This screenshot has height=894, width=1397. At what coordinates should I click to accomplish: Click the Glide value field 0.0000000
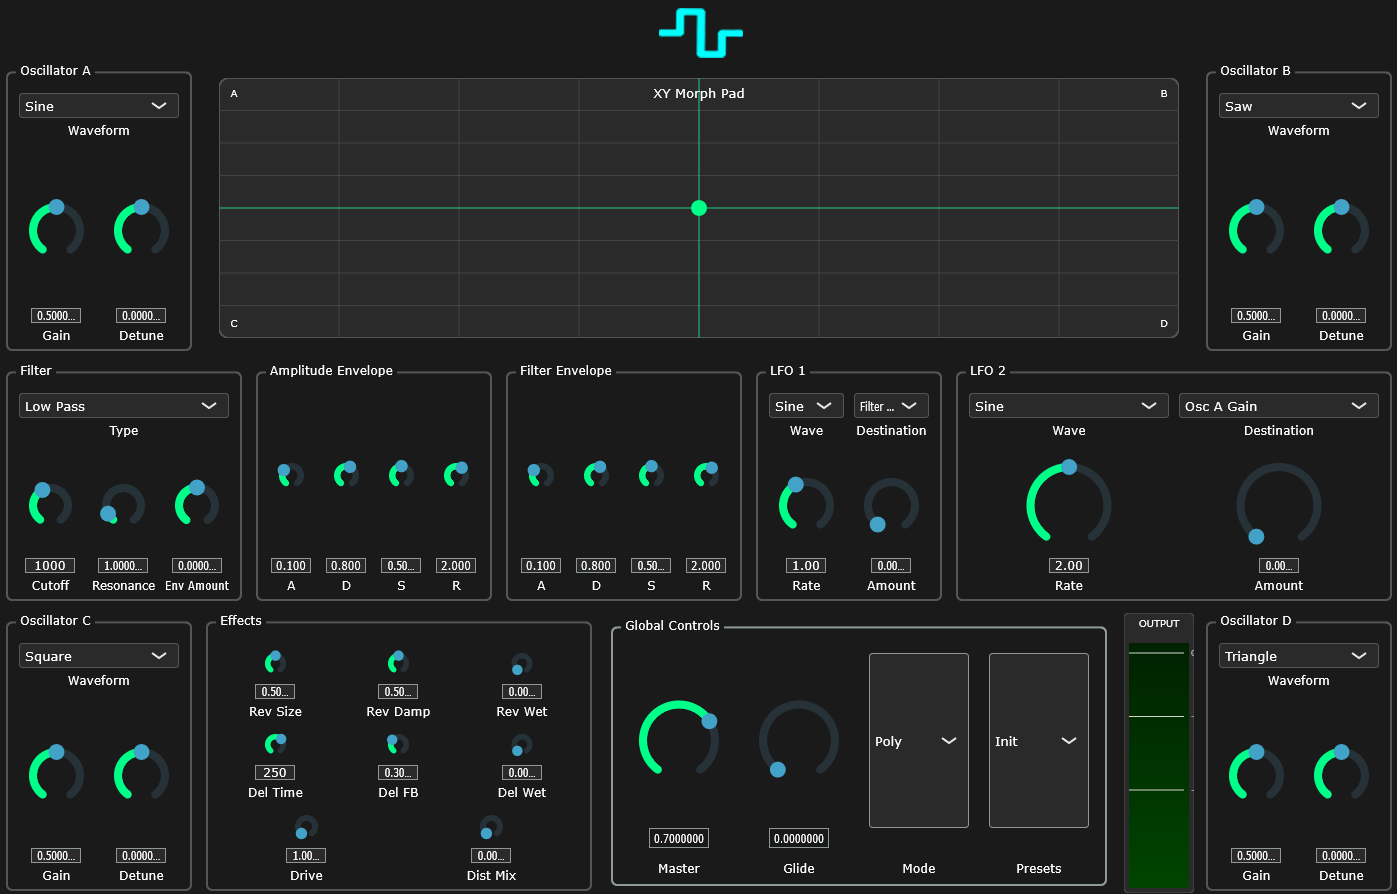[799, 838]
